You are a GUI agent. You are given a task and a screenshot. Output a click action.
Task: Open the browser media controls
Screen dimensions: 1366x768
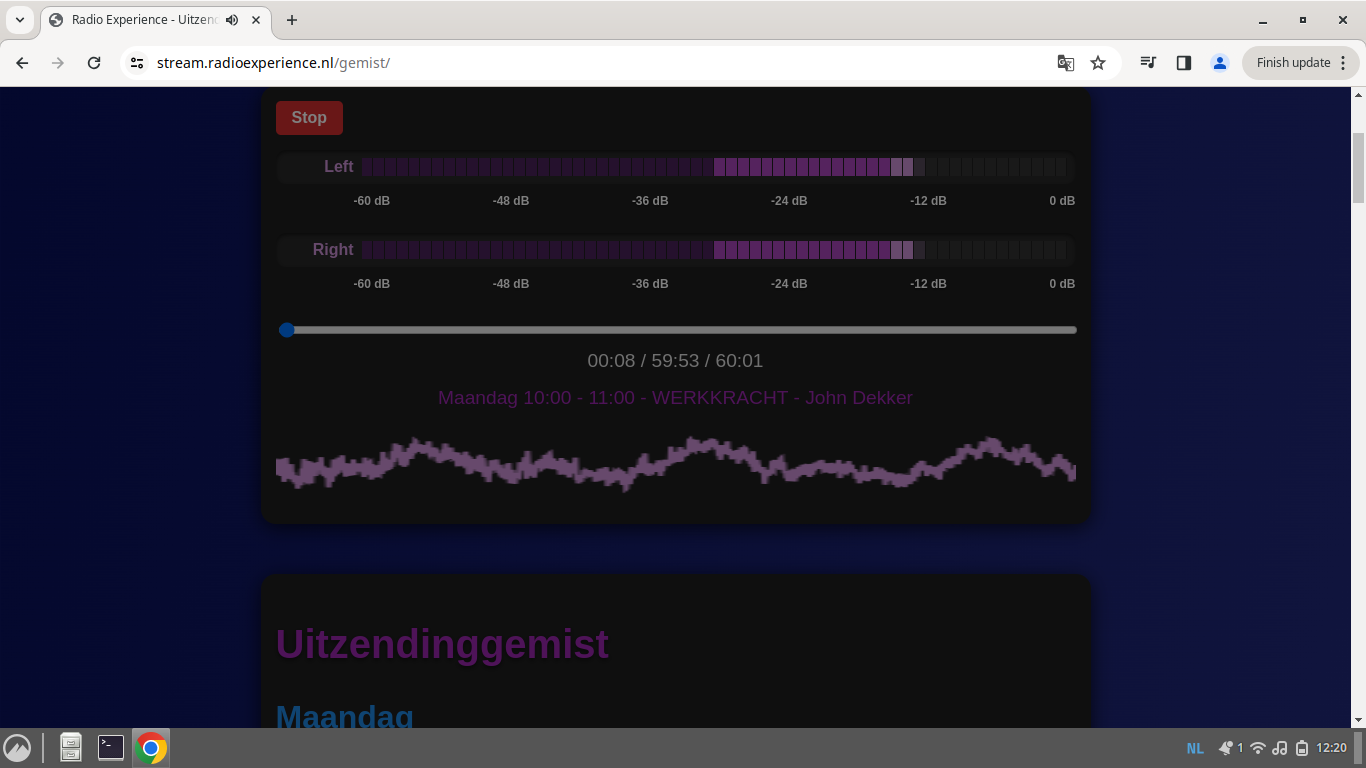pyautogui.click(x=1148, y=62)
